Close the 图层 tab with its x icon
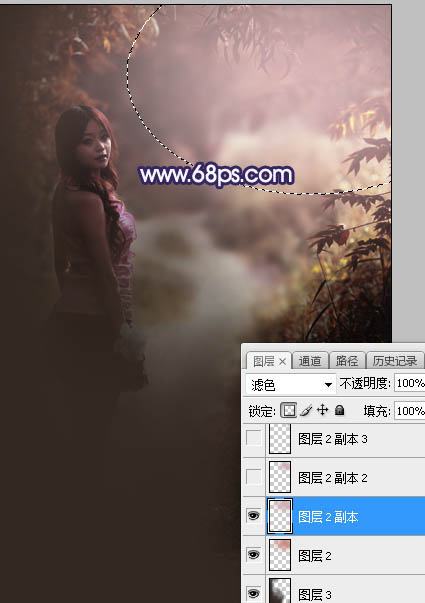The image size is (425, 603). coord(283,361)
